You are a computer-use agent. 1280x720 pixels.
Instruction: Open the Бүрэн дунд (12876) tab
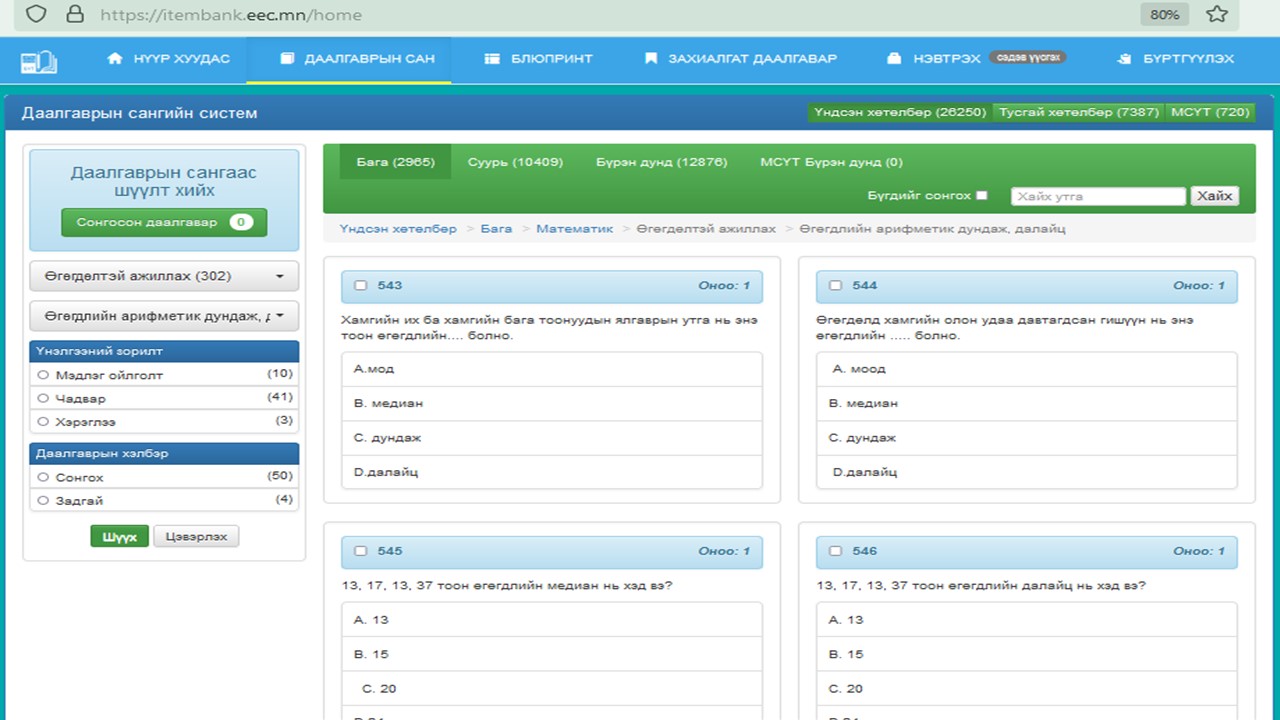(661, 162)
